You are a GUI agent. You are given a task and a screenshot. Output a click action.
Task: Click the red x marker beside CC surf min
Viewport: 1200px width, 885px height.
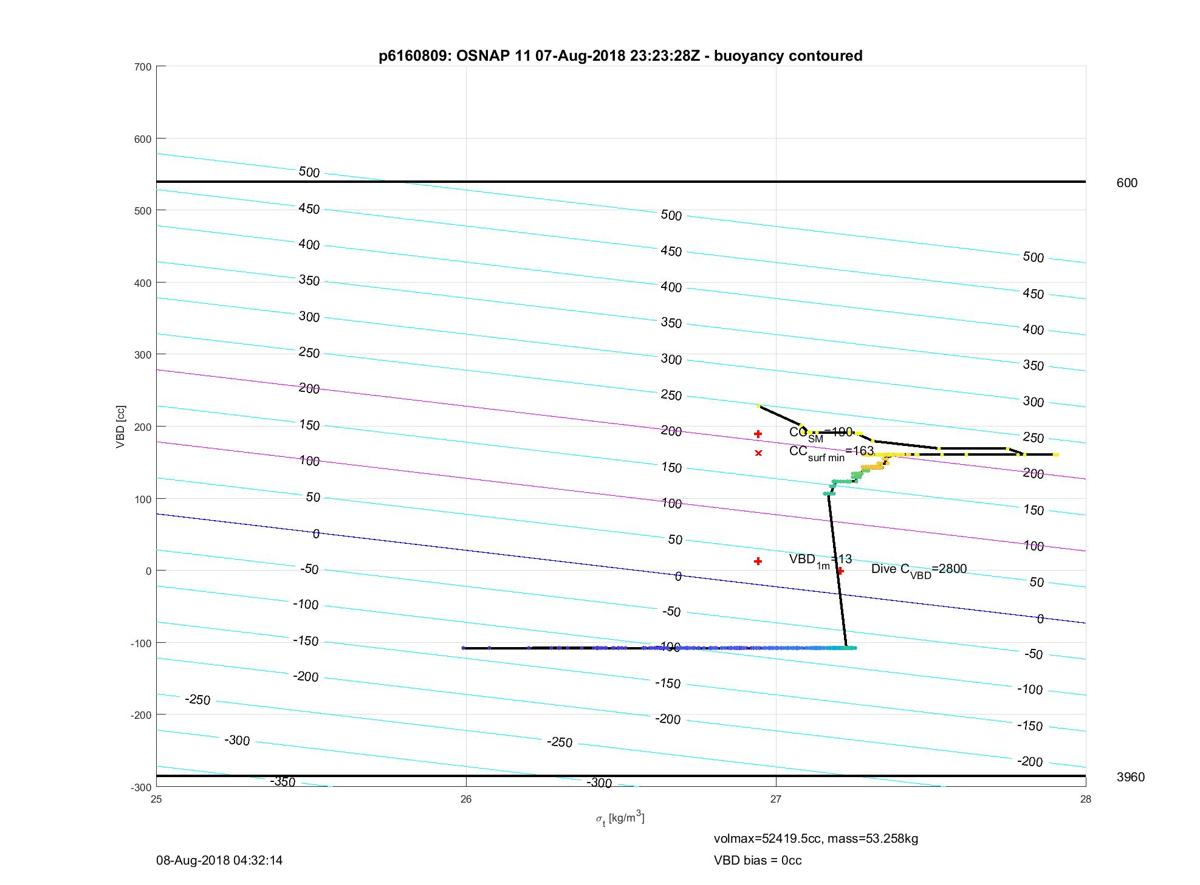pyautogui.click(x=758, y=453)
